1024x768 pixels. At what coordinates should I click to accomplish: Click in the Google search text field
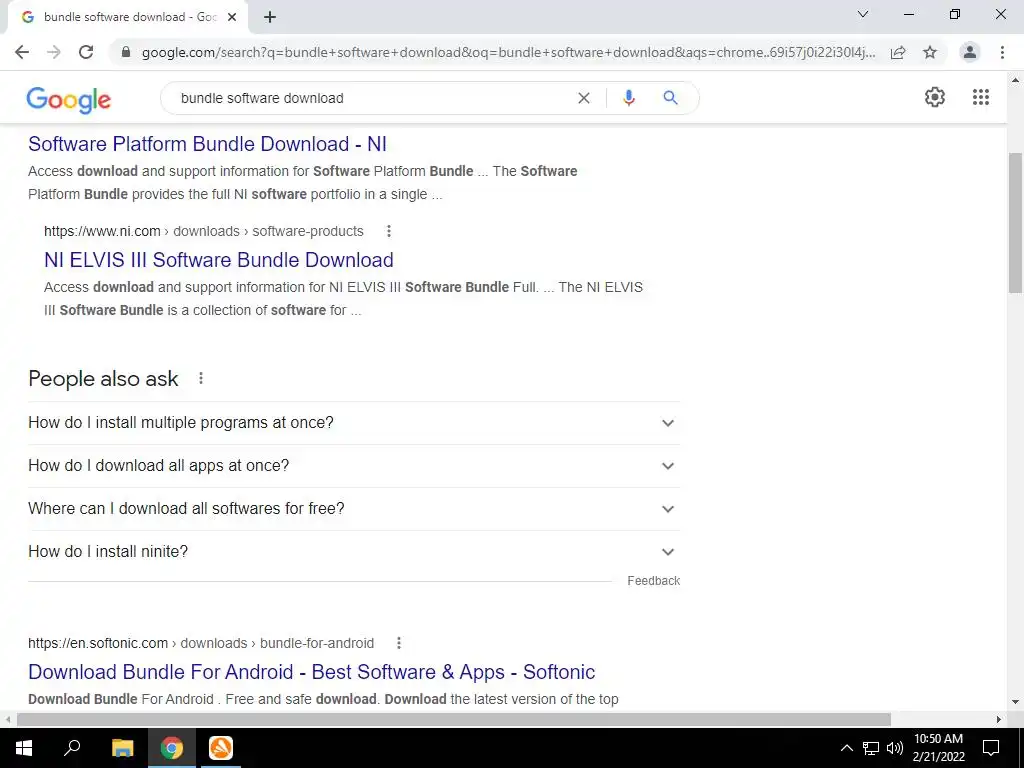(x=372, y=98)
